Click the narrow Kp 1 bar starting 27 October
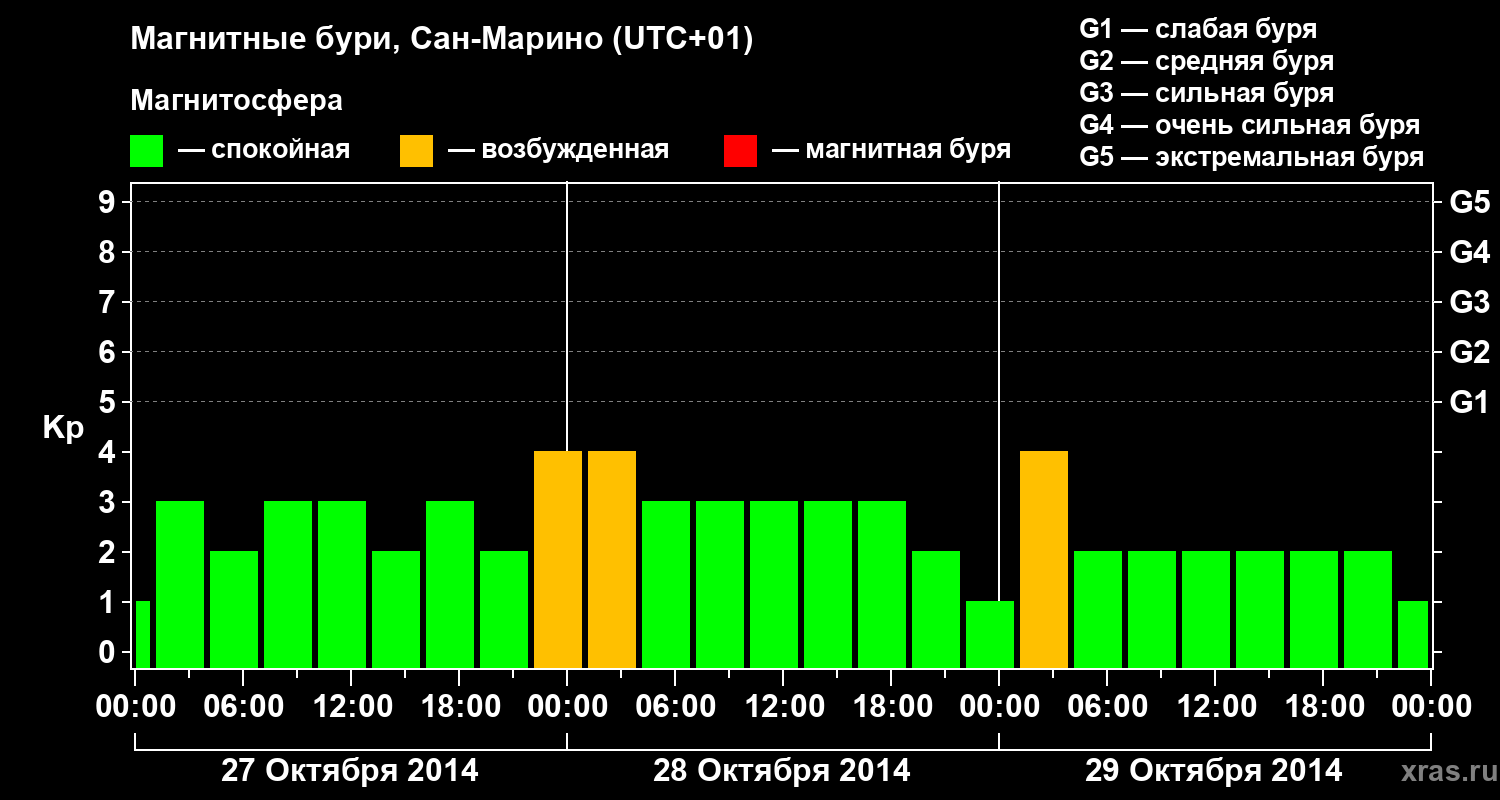This screenshot has width=1500, height=800. click(x=142, y=634)
